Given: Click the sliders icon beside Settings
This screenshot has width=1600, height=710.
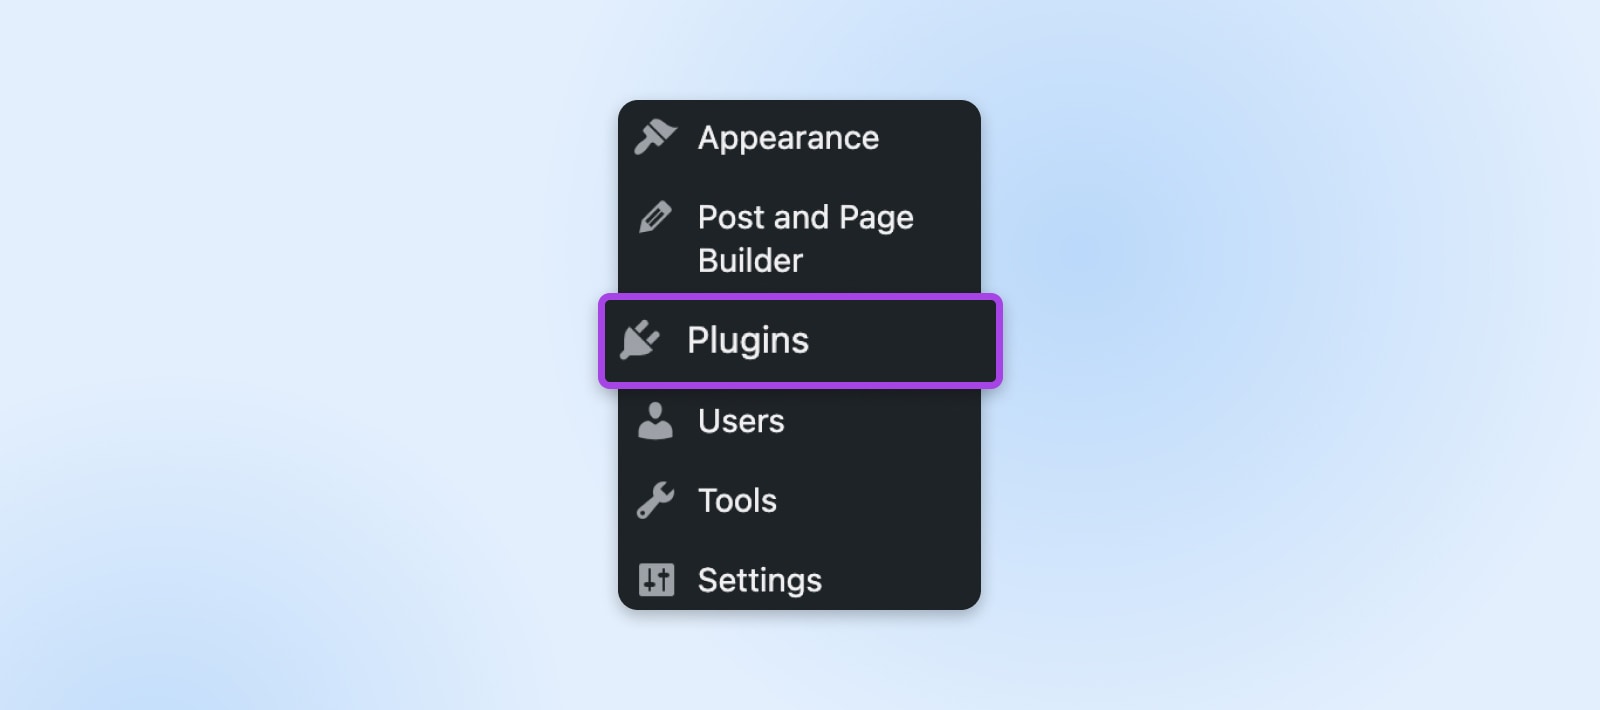Looking at the screenshot, I should click(657, 579).
